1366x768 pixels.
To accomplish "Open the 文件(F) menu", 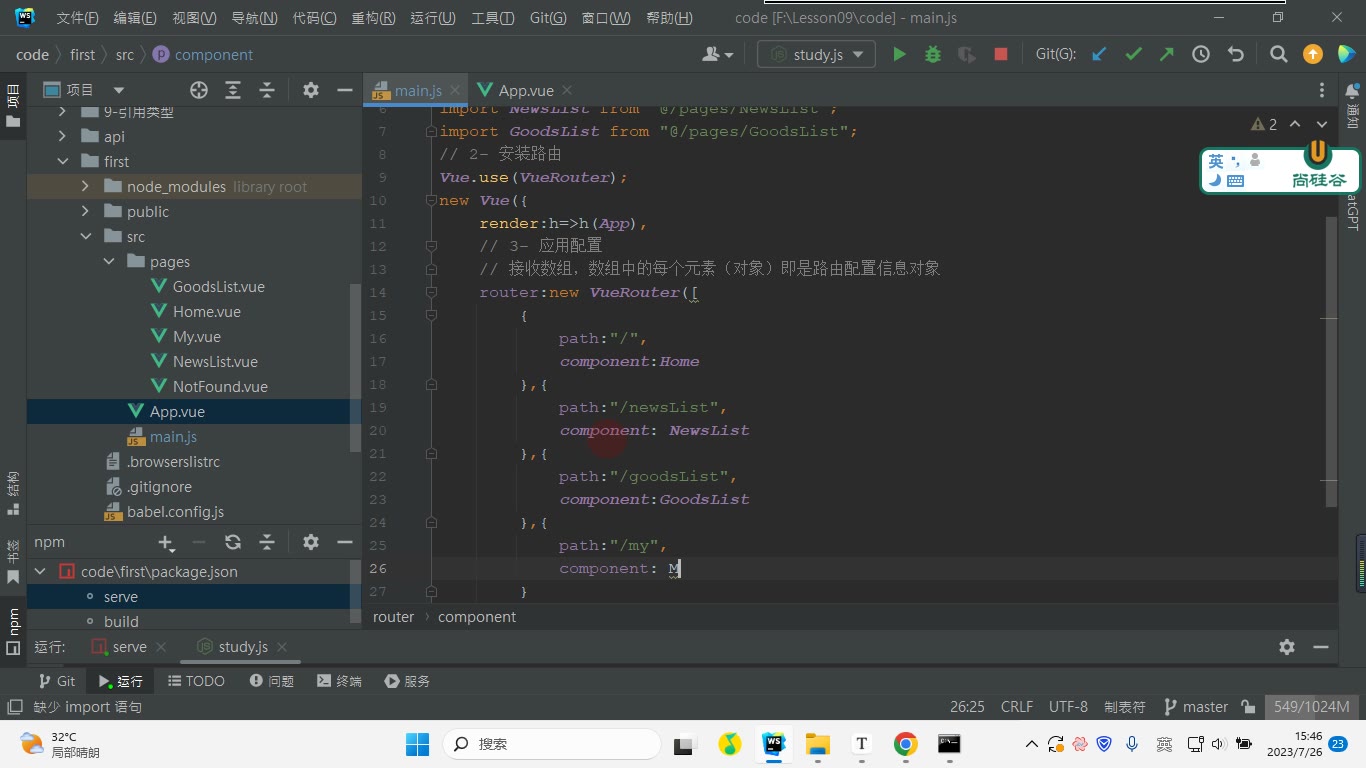I will pos(77,18).
